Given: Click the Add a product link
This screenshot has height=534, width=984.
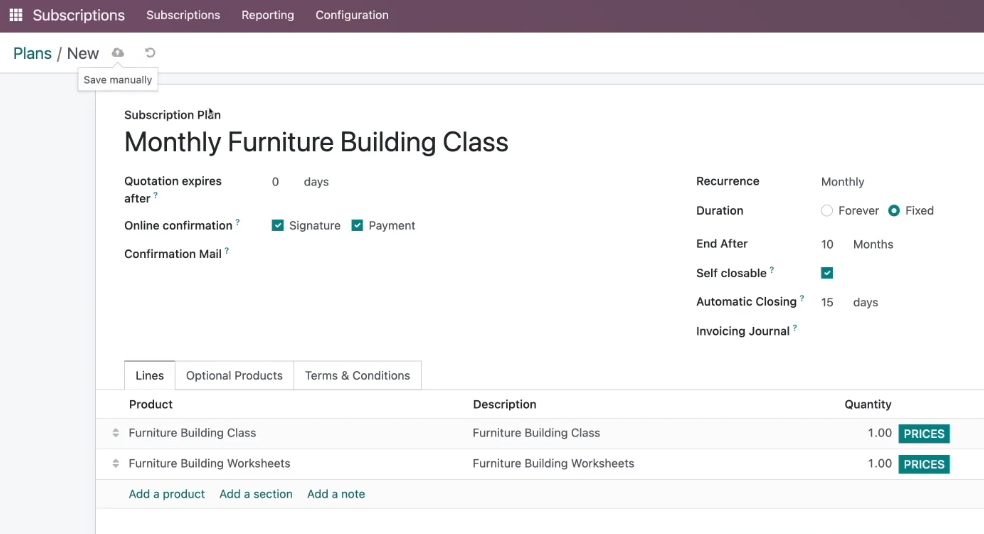Looking at the screenshot, I should [x=167, y=494].
